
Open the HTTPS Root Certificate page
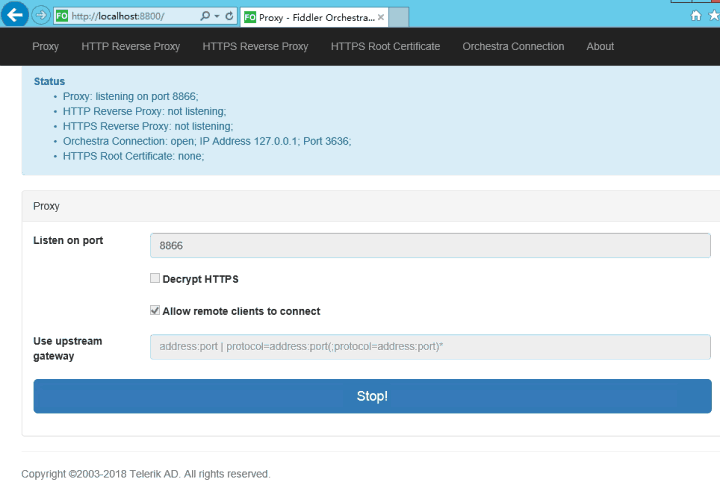pos(385,46)
